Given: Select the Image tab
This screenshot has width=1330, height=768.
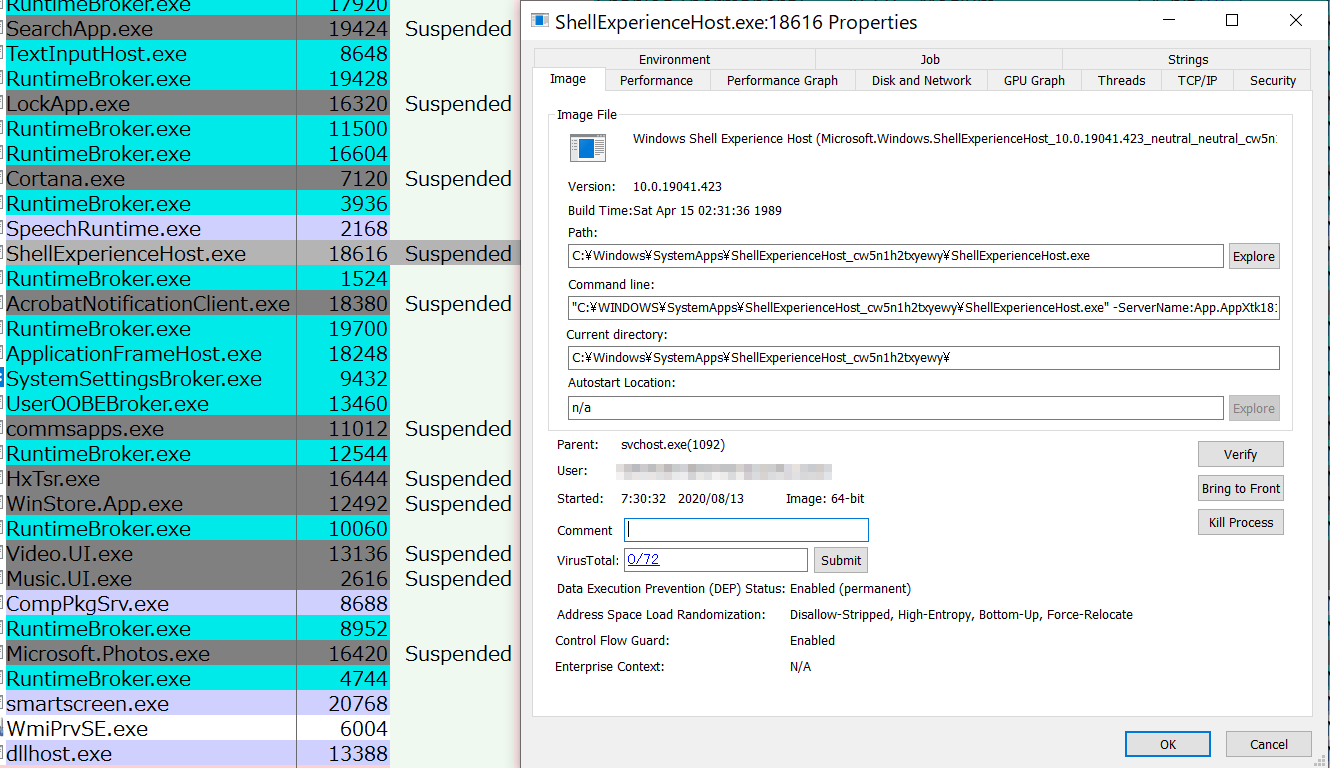Looking at the screenshot, I should [x=568, y=79].
